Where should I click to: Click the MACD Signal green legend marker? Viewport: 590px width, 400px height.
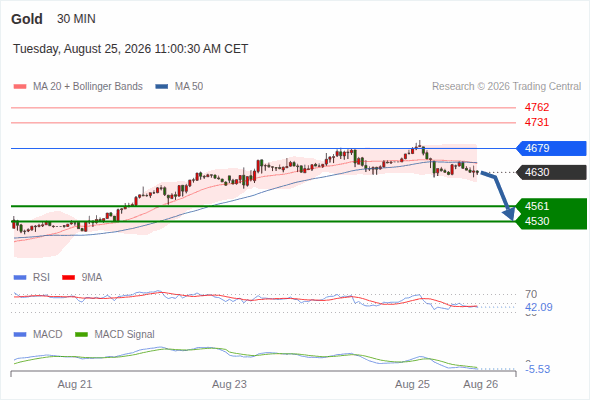[81, 335]
